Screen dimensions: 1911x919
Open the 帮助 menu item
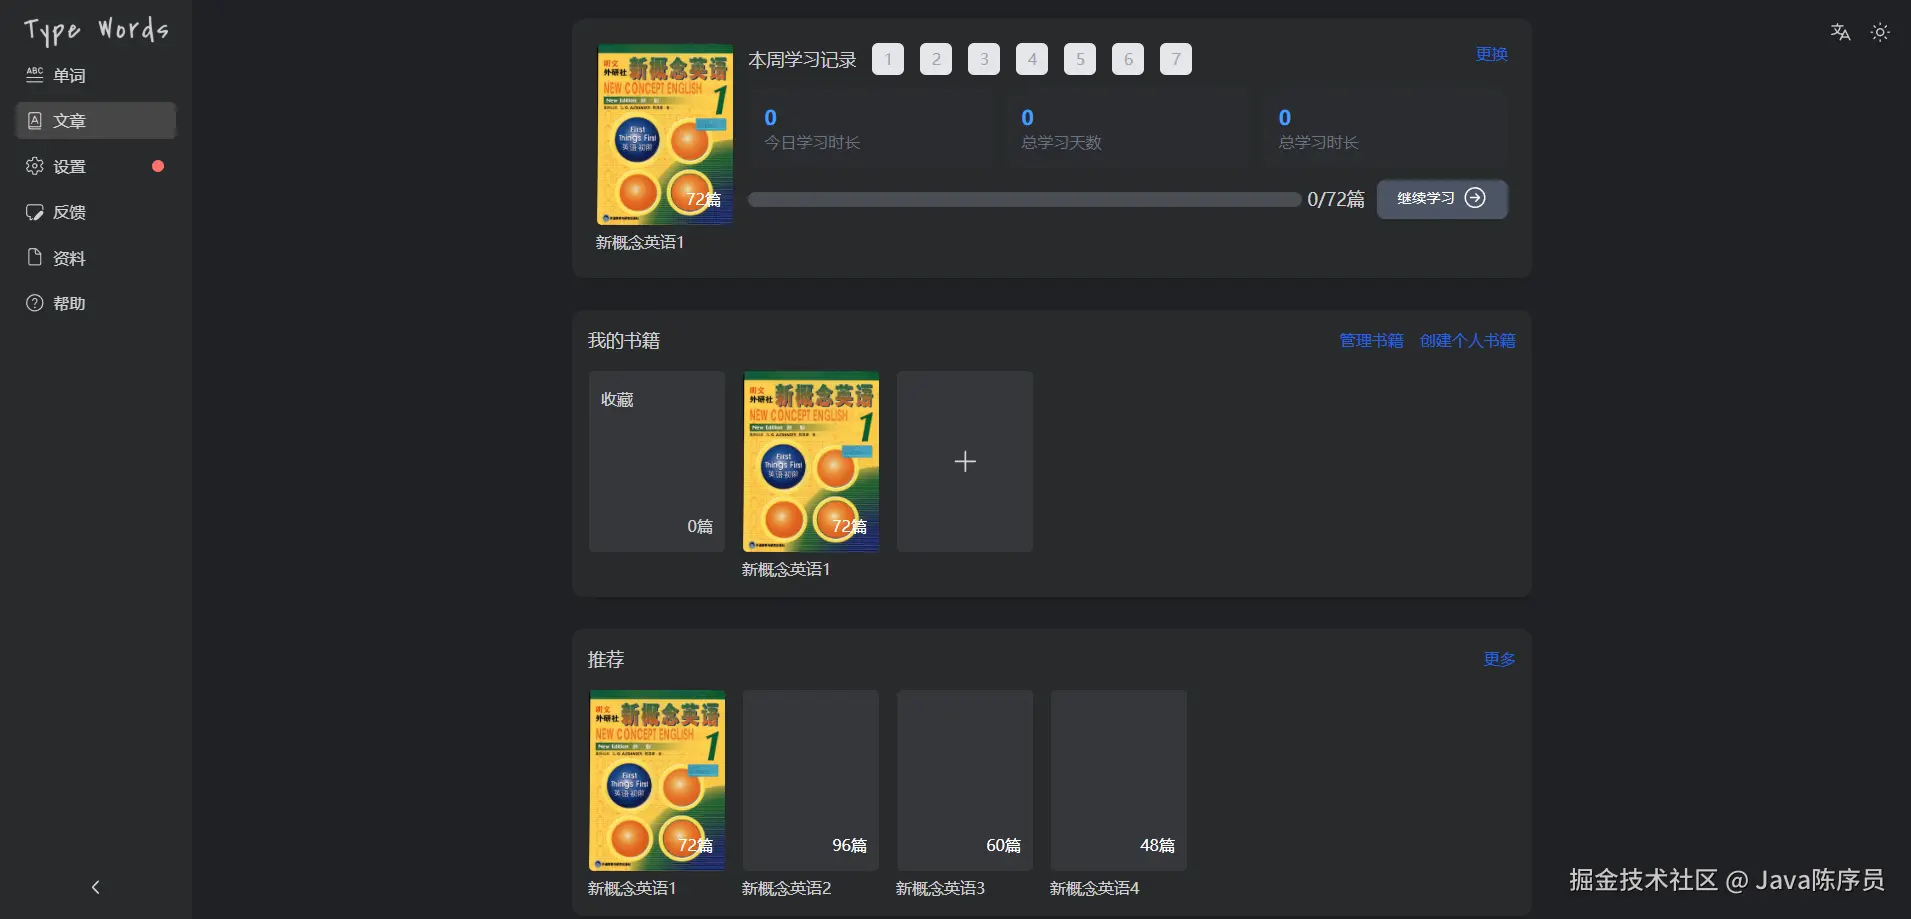pos(96,303)
